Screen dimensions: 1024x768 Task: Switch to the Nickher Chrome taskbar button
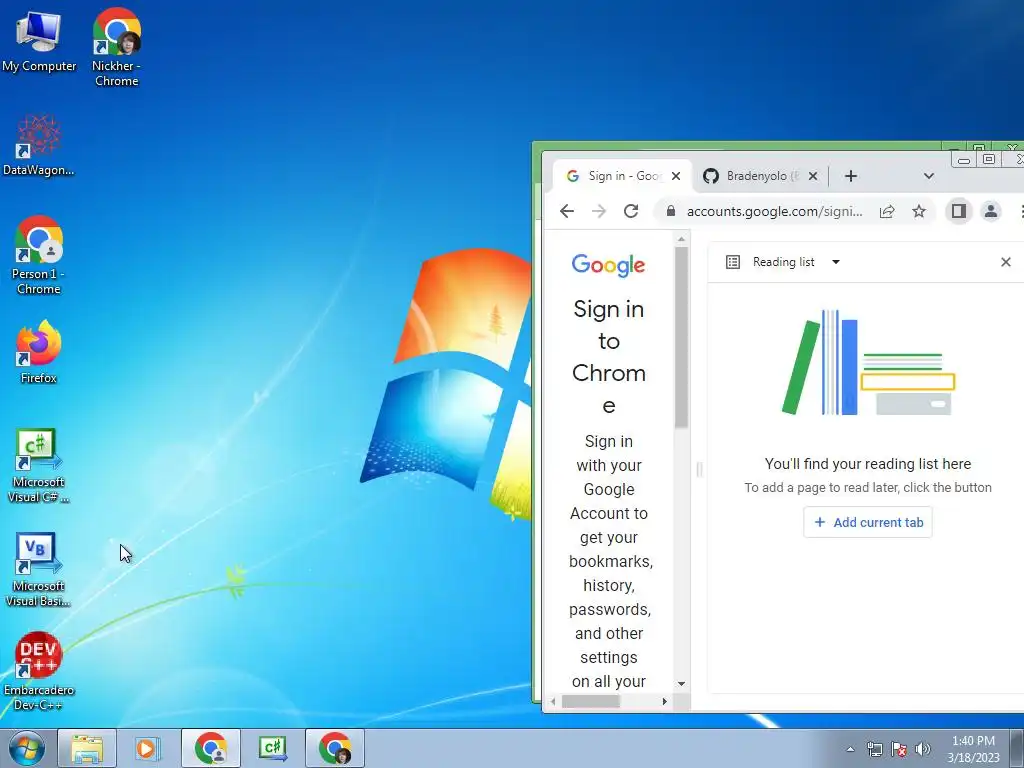tap(334, 748)
